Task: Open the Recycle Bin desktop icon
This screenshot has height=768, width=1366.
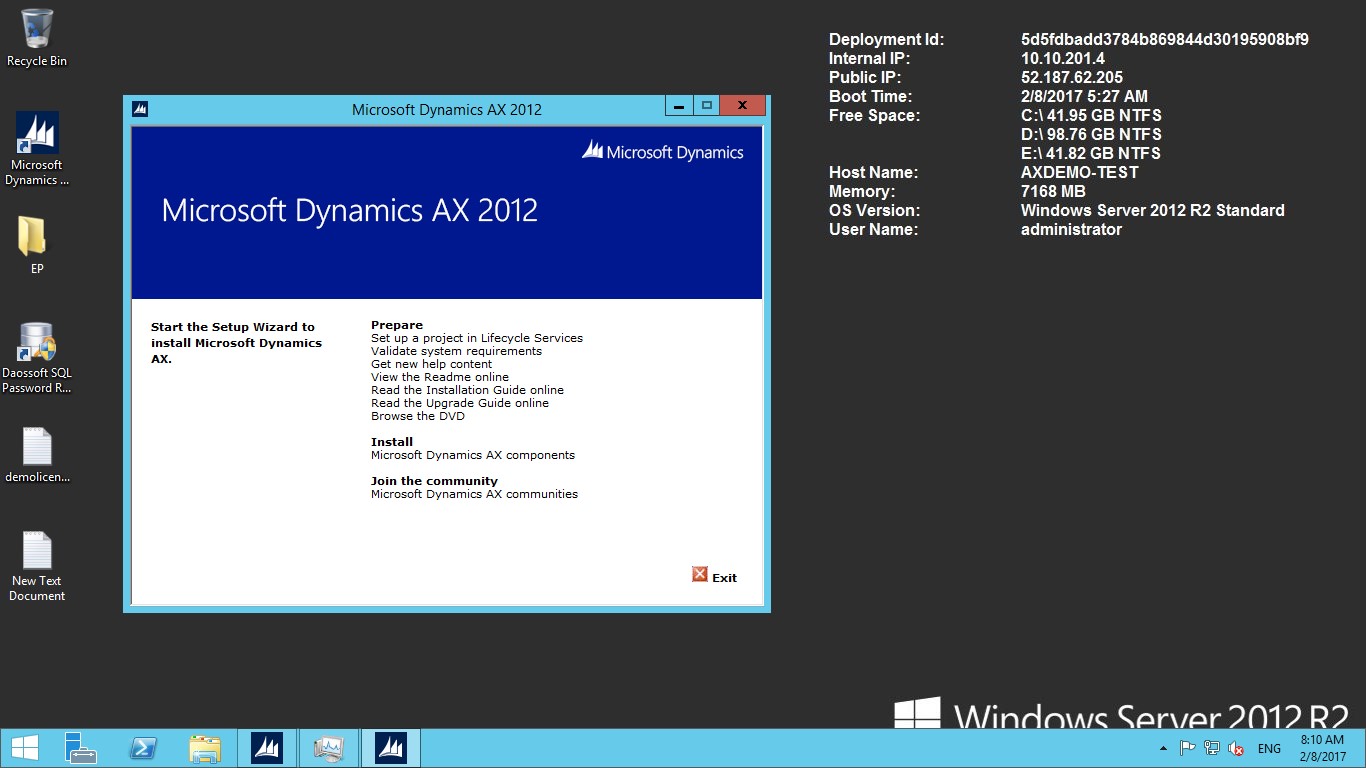Action: pyautogui.click(x=37, y=28)
